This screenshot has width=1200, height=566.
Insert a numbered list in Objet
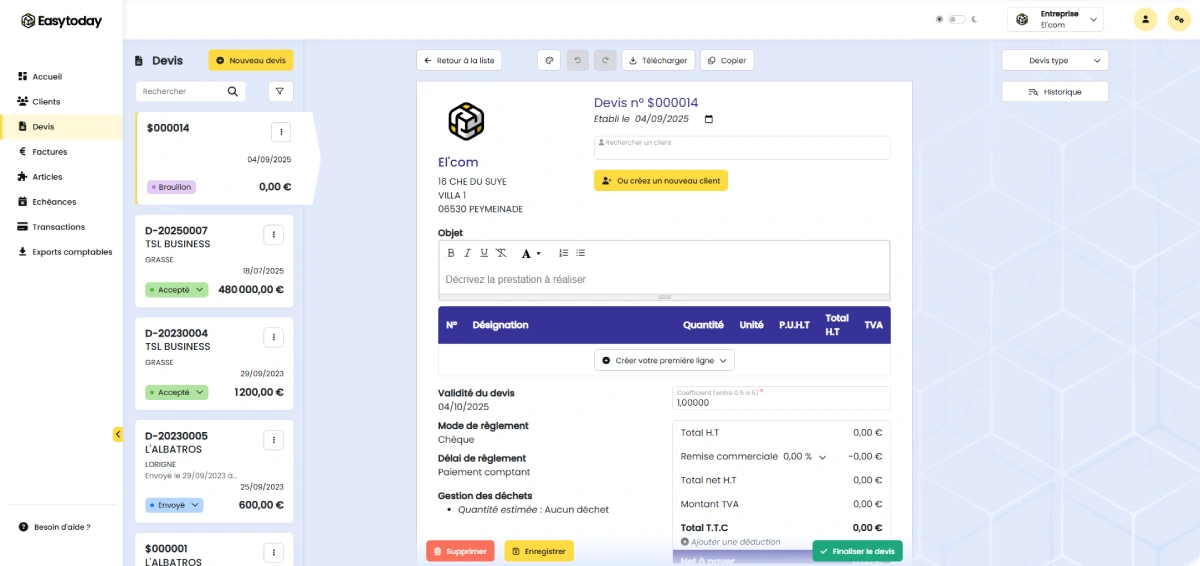[563, 253]
